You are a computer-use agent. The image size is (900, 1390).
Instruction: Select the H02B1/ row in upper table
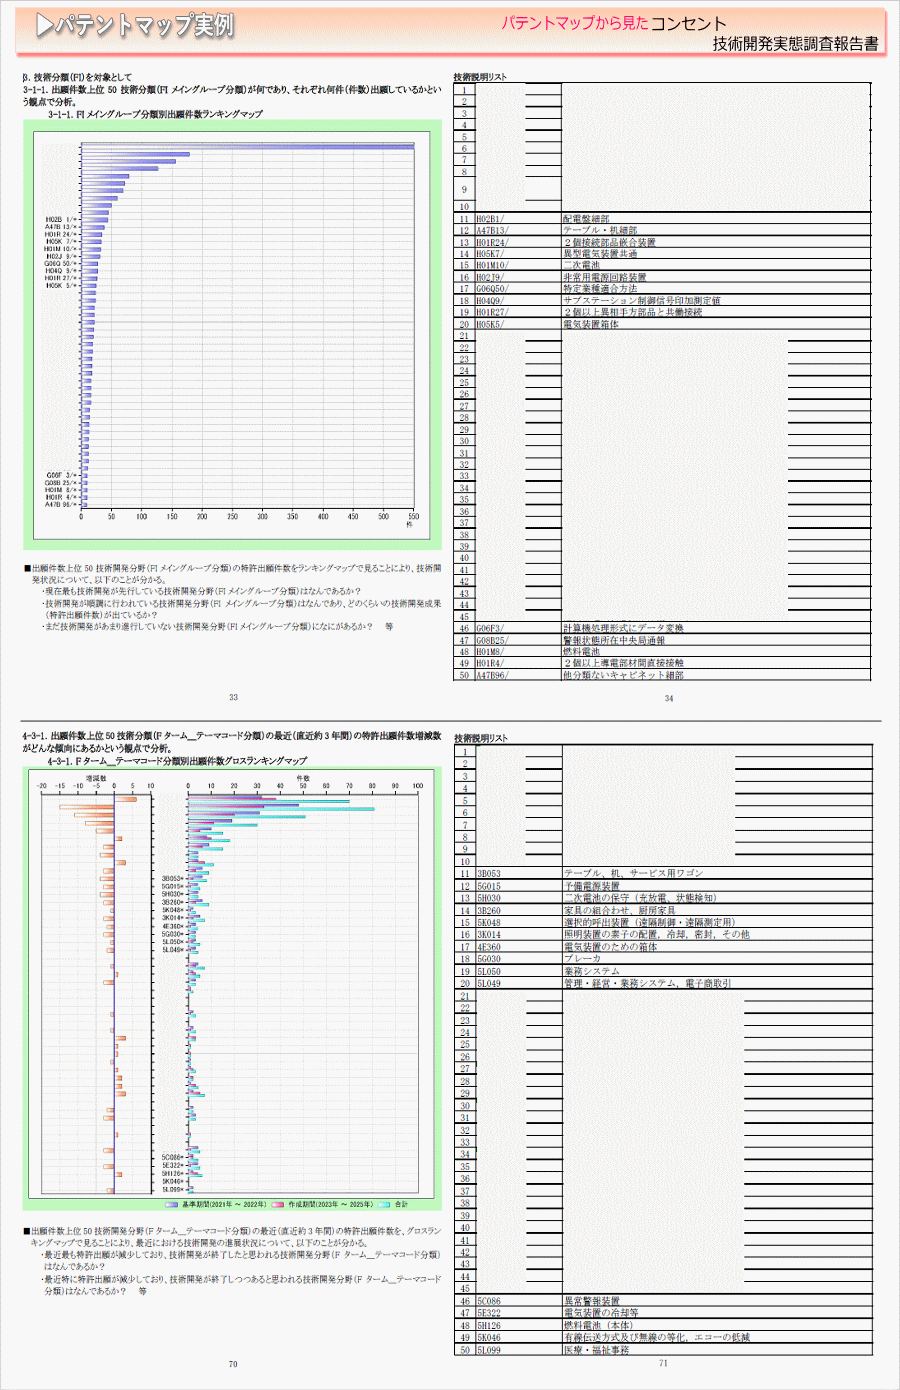pos(490,219)
